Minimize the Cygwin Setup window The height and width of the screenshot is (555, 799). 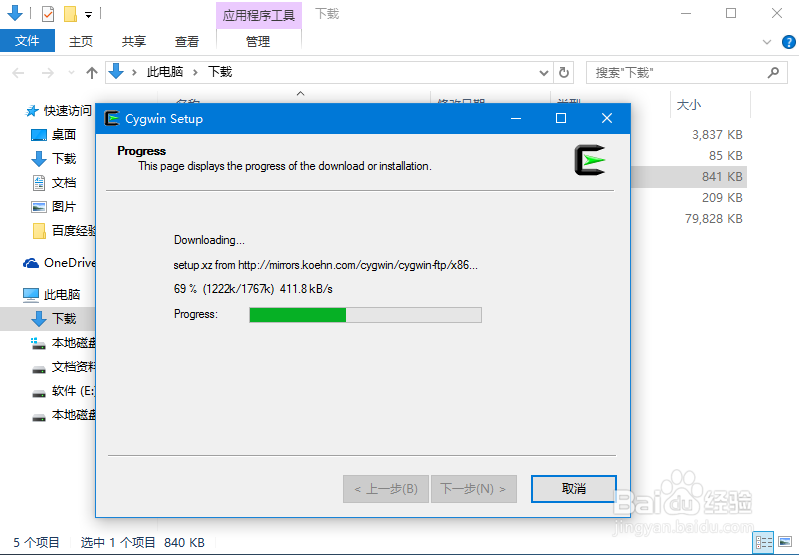coord(516,118)
